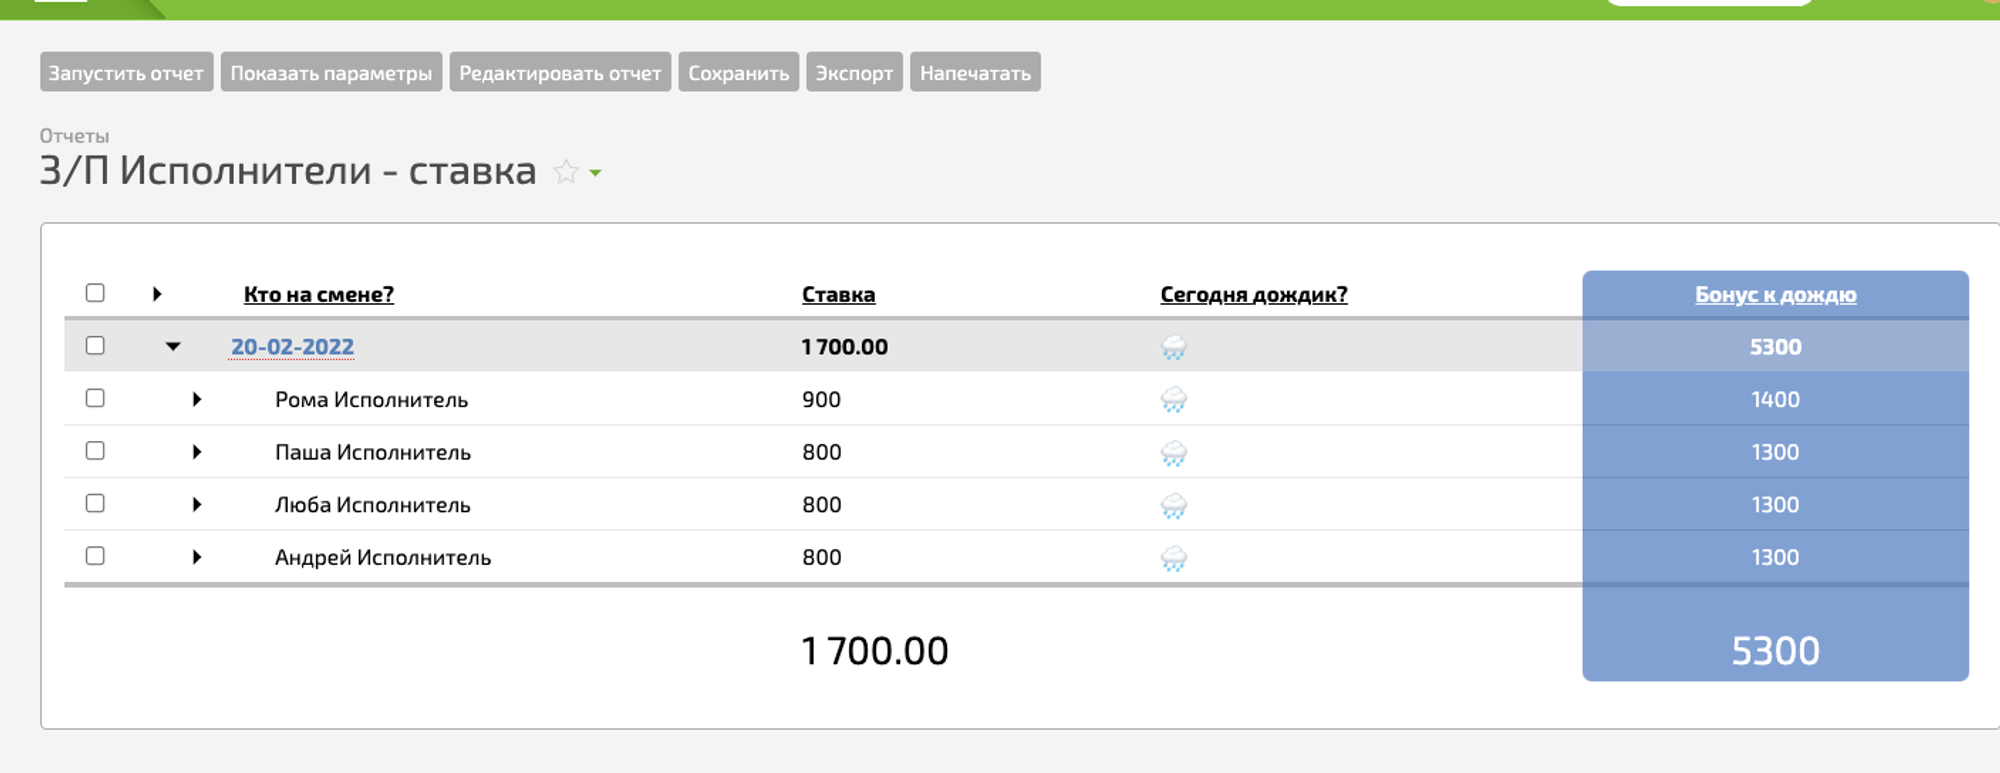Screen dimensions: 2000x773
Task: Click rain cloud icon in Андрей Исполнитель row
Action: [1173, 558]
